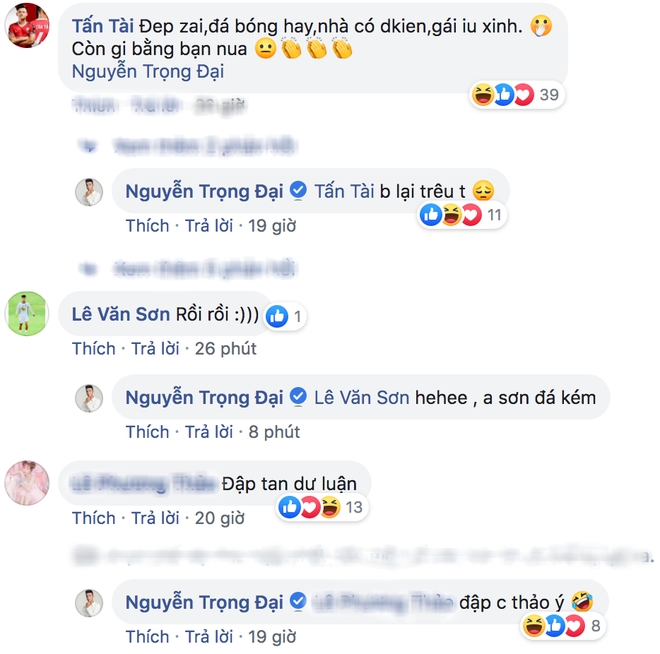Image resolution: width=660 pixels, height=654 pixels.
Task: Click the verified badge on the 'a sơn đá kém' reply
Action: (x=298, y=396)
